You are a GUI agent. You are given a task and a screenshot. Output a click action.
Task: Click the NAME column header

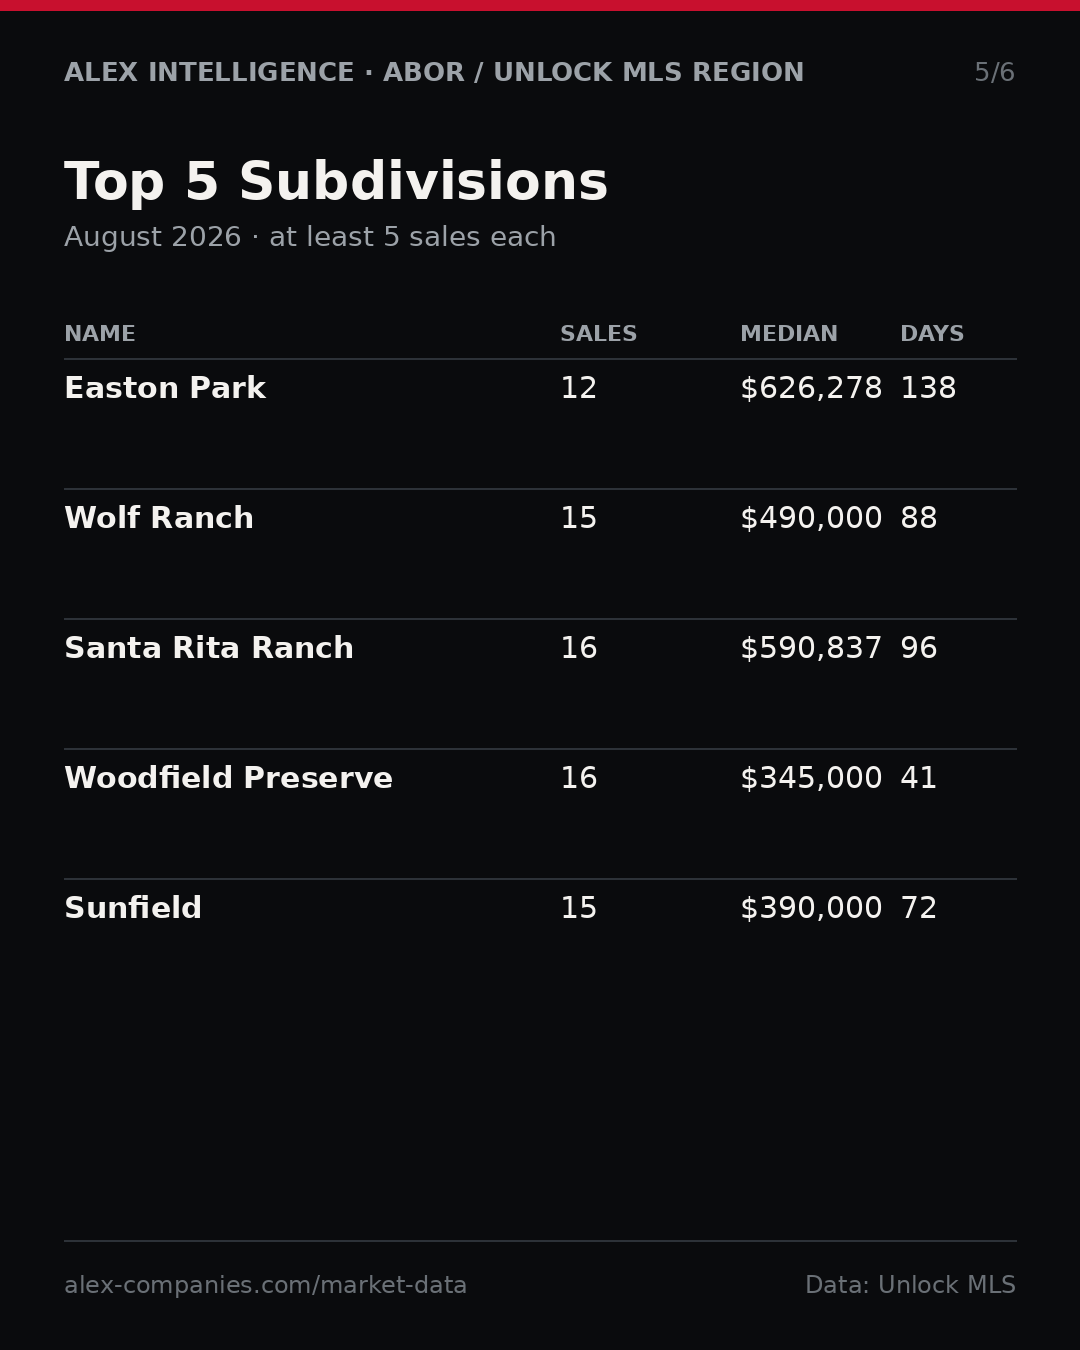[x=100, y=335]
